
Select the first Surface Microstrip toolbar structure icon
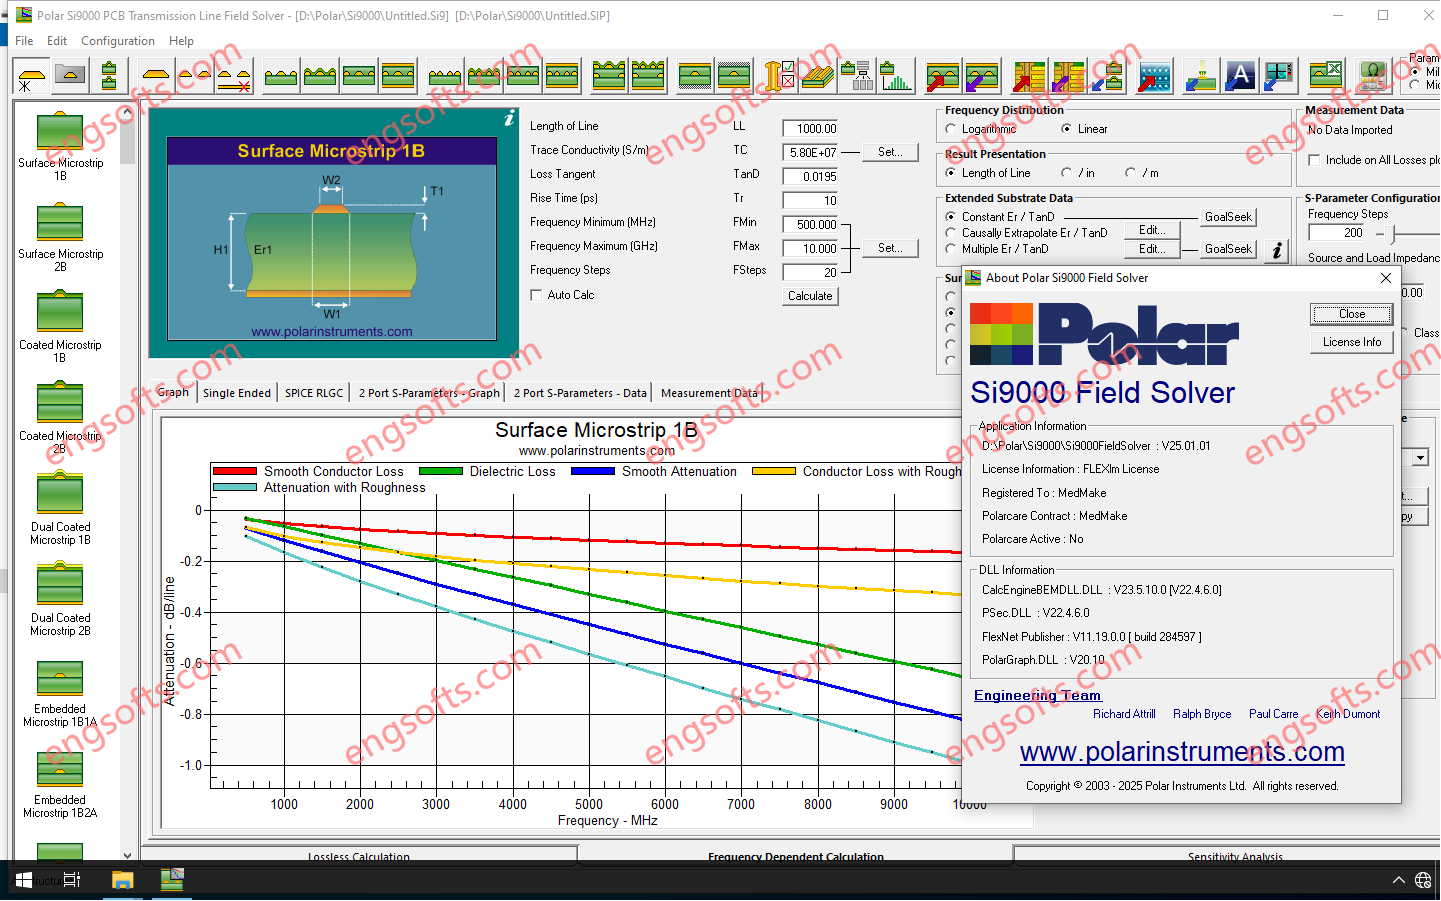[280, 75]
